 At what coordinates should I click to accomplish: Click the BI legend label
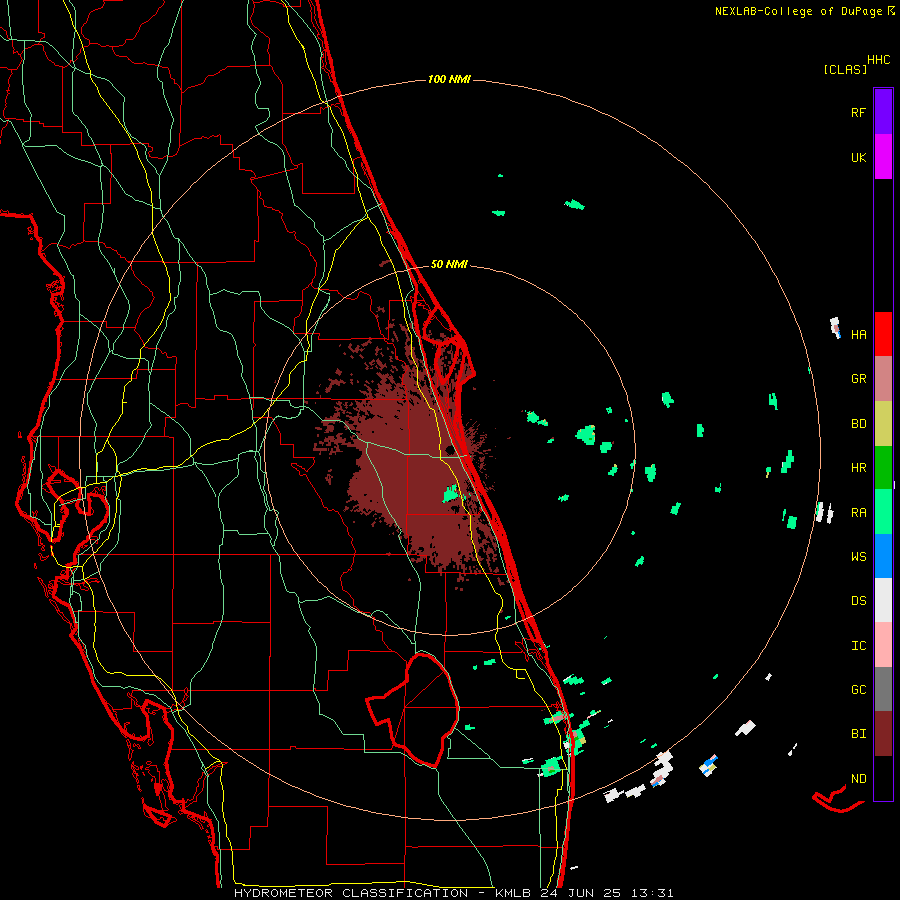pyautogui.click(x=858, y=734)
